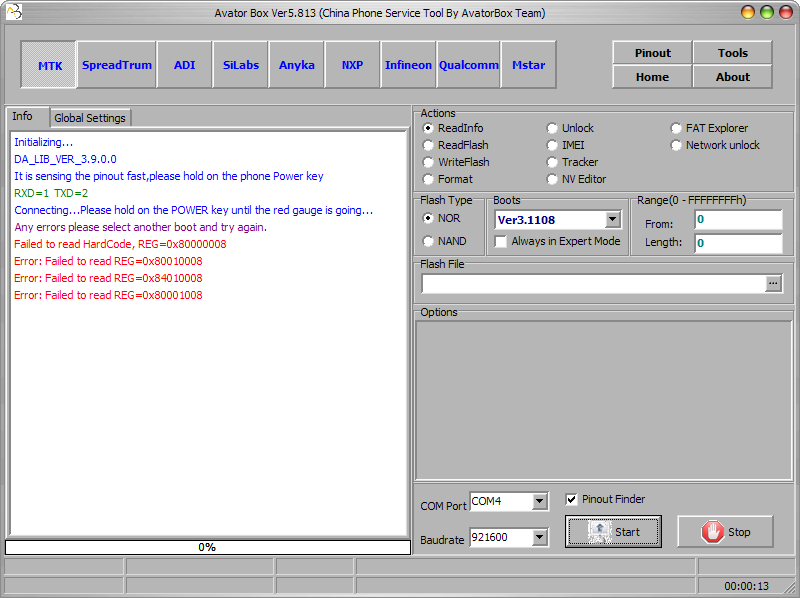Click the 'Any errors please select another boot' line
Image resolution: width=800 pixels, height=598 pixels.
click(140, 227)
